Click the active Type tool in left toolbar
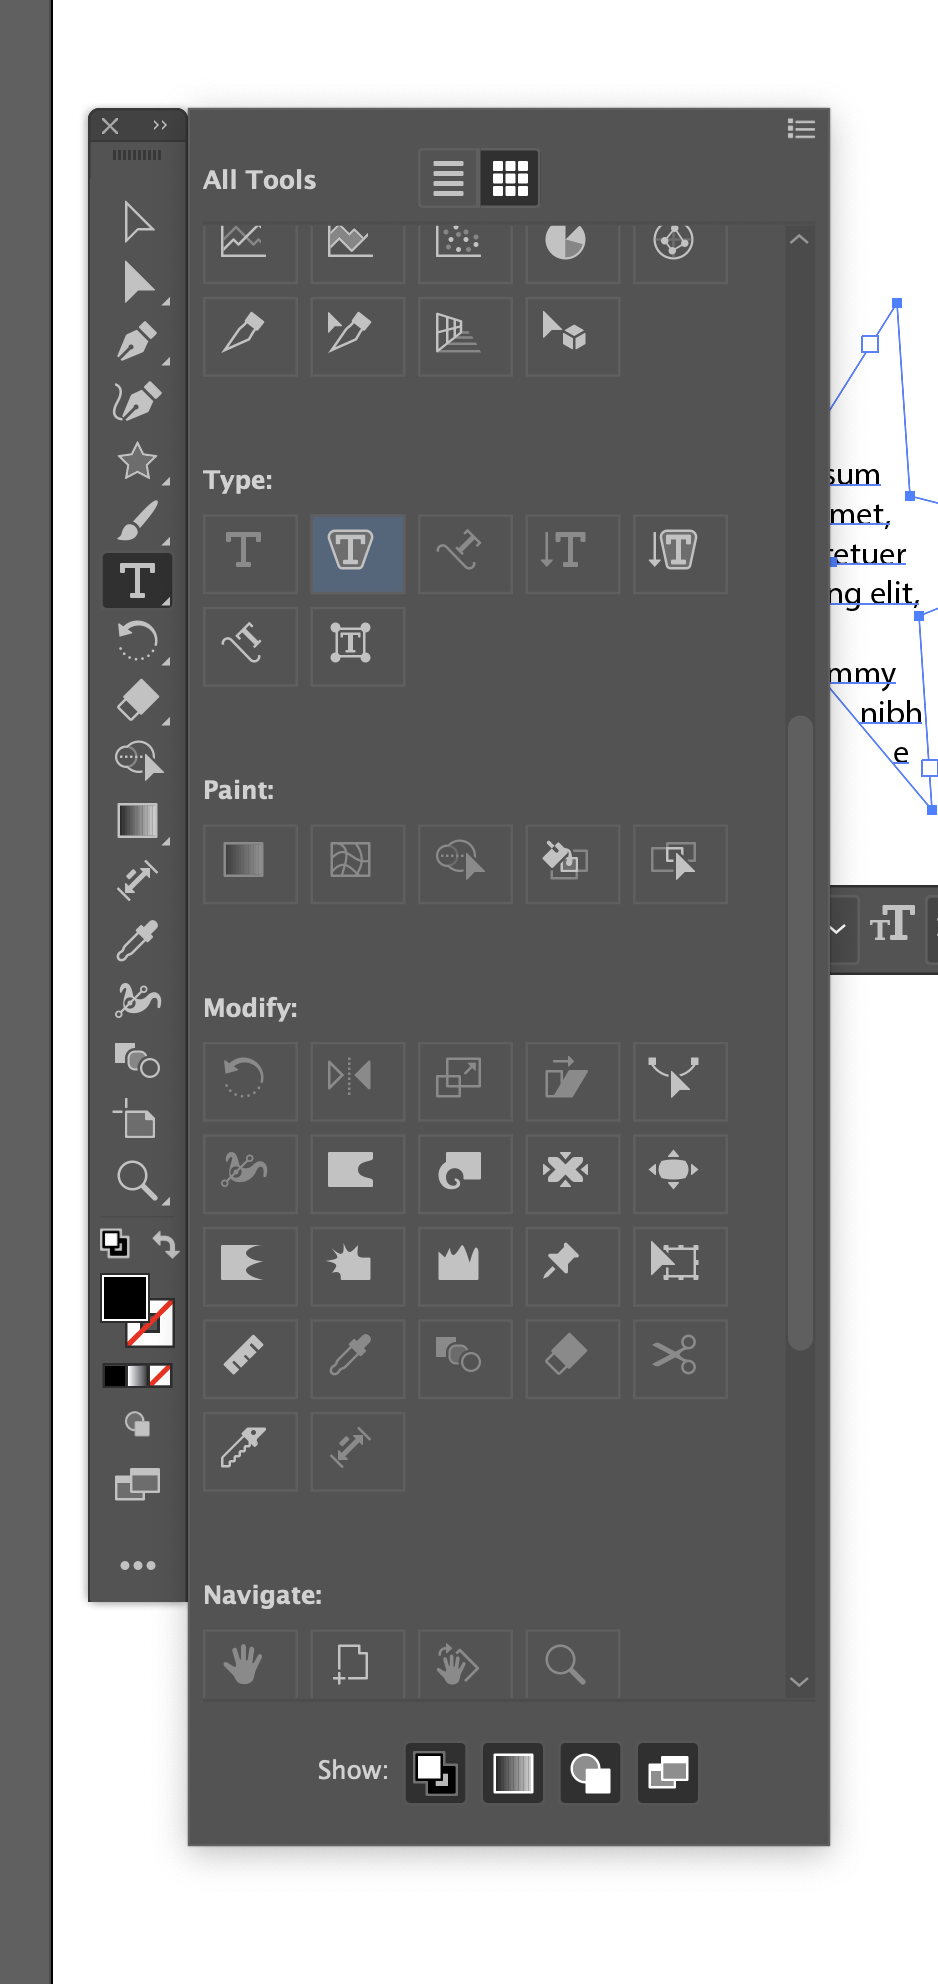 (x=138, y=581)
